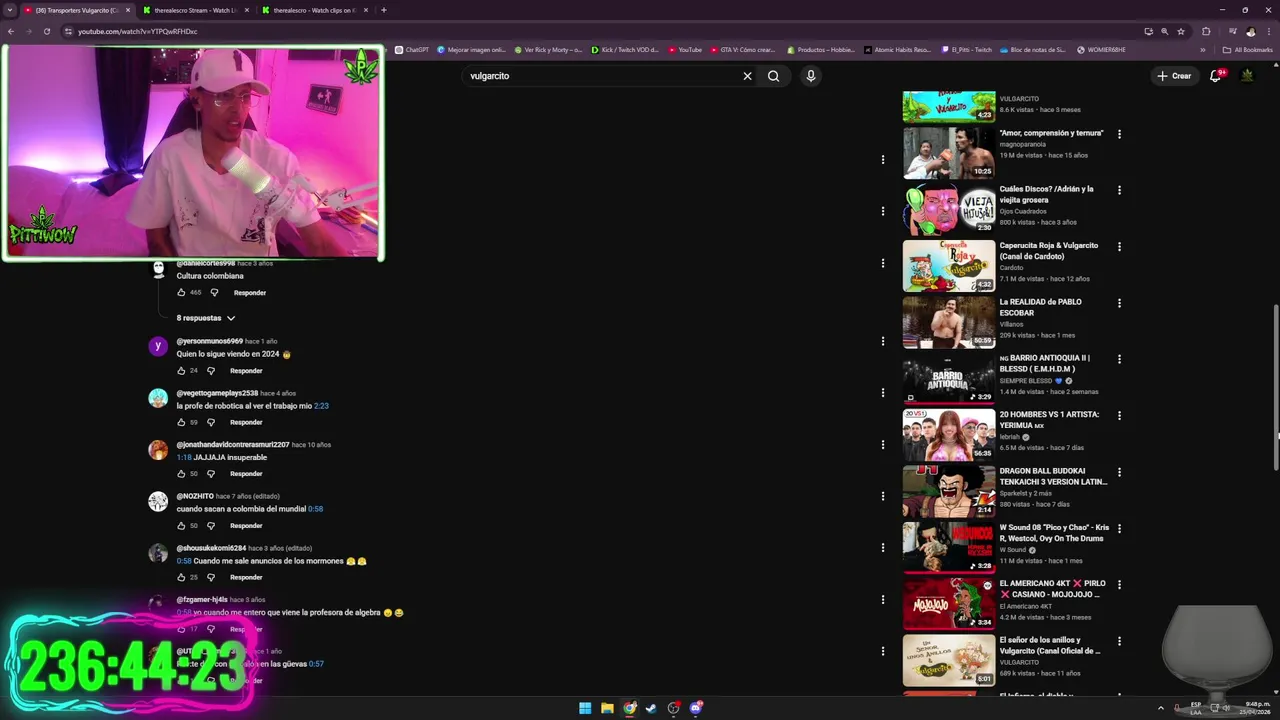Screen dimensions: 1280x720
Task: Open the 'El señor de los anillos y Vulgarcito' thumbnail
Action: point(949,660)
